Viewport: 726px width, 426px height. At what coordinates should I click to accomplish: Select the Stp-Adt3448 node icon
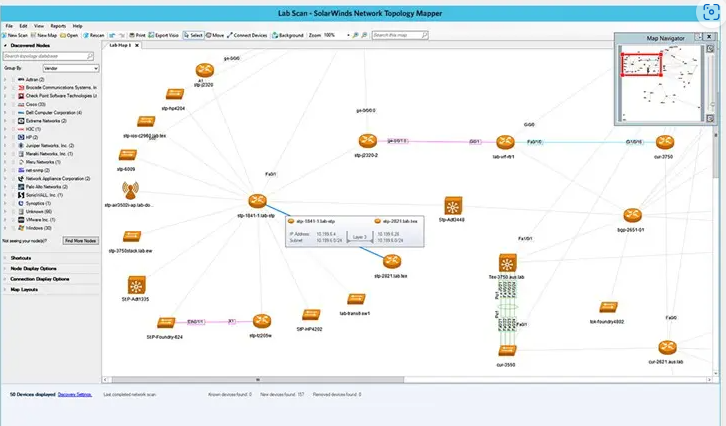click(x=453, y=206)
